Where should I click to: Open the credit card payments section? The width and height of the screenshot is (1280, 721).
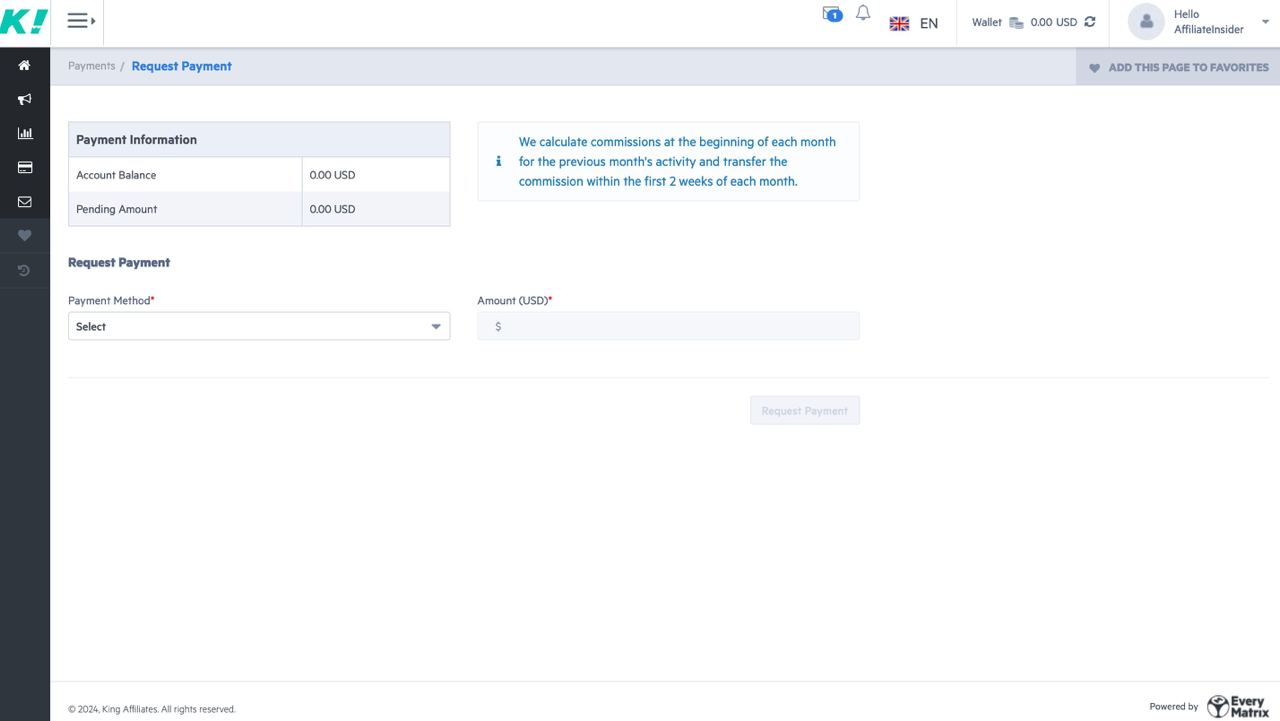click(25, 167)
